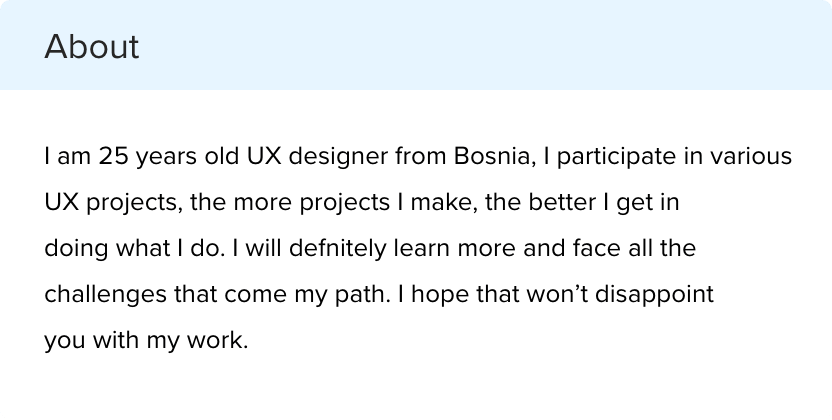832x420 pixels.
Task: Click the word better in second line
Action: (x=562, y=202)
